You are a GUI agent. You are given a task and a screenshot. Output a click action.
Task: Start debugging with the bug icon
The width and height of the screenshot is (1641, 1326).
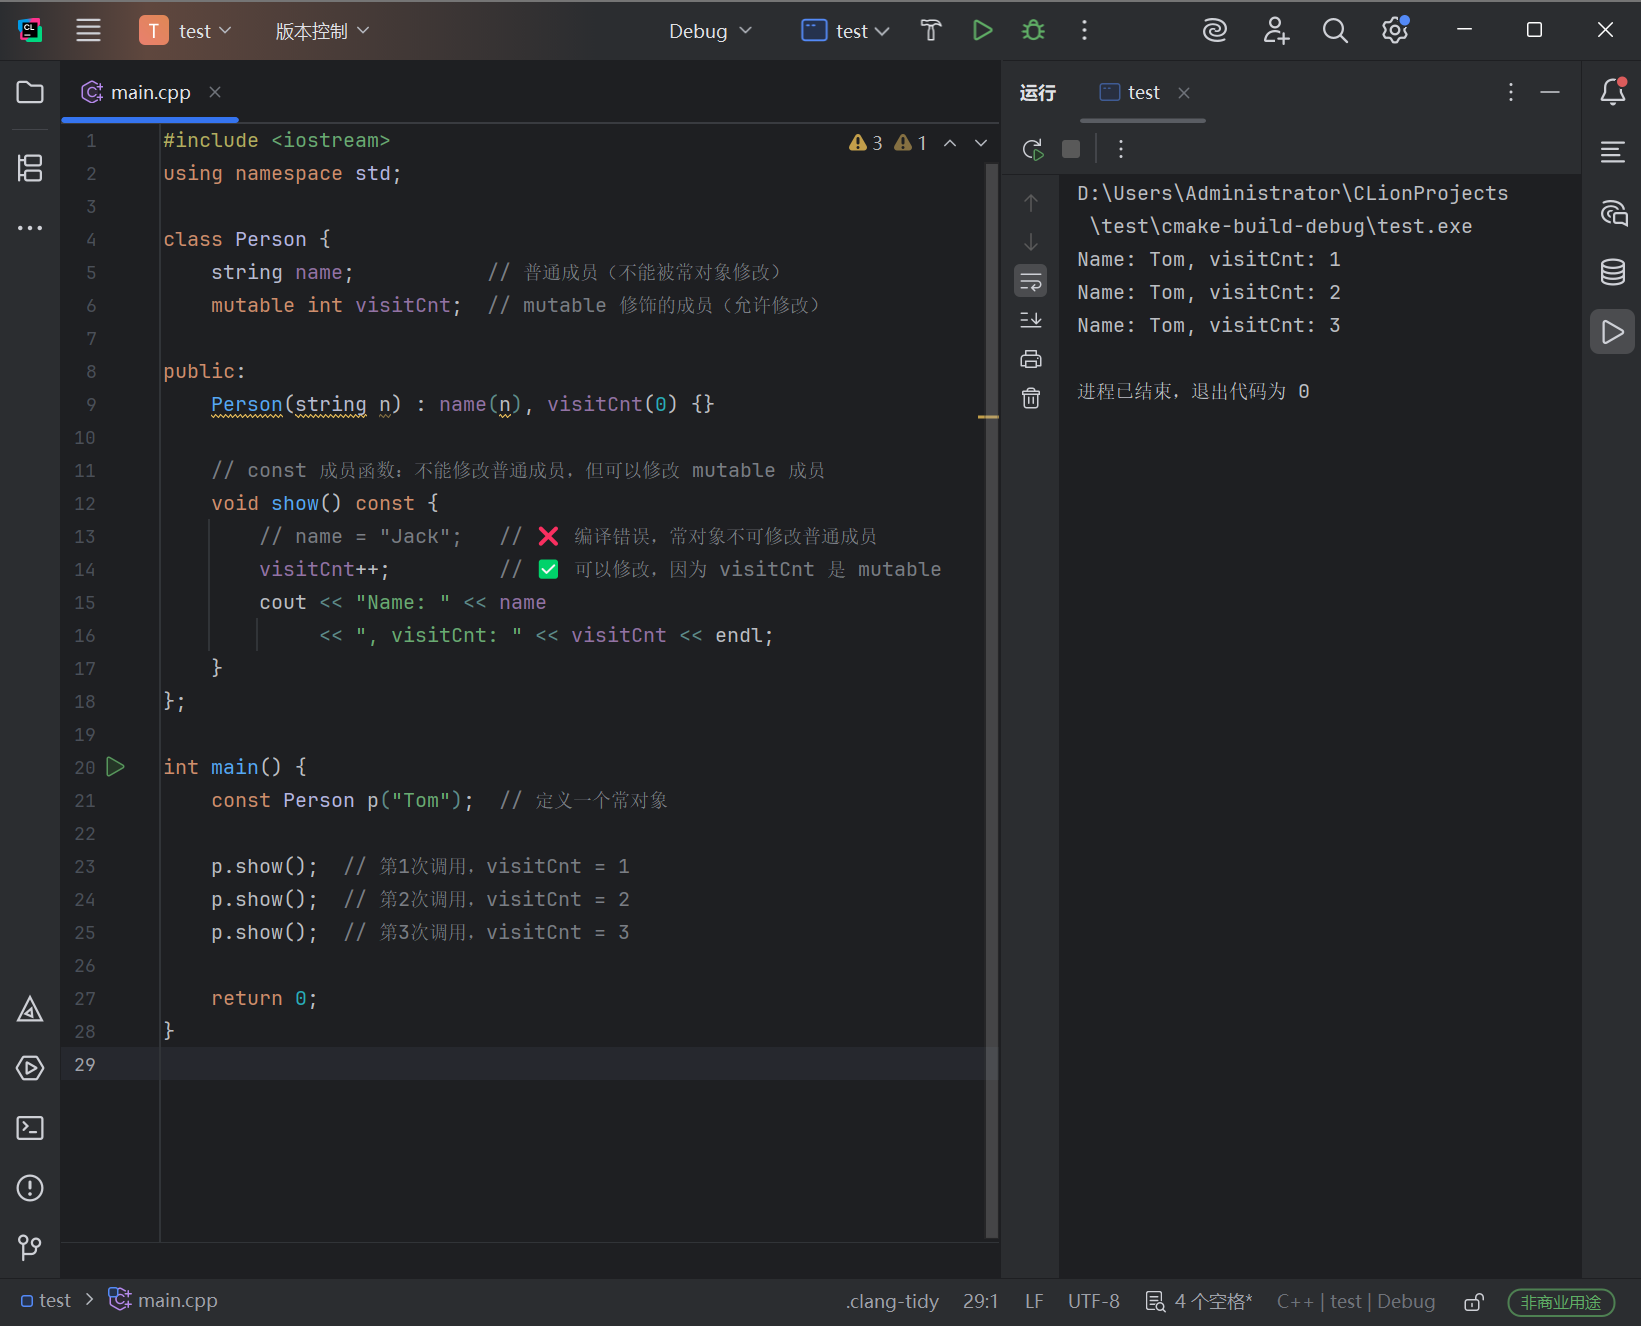point(1033,31)
